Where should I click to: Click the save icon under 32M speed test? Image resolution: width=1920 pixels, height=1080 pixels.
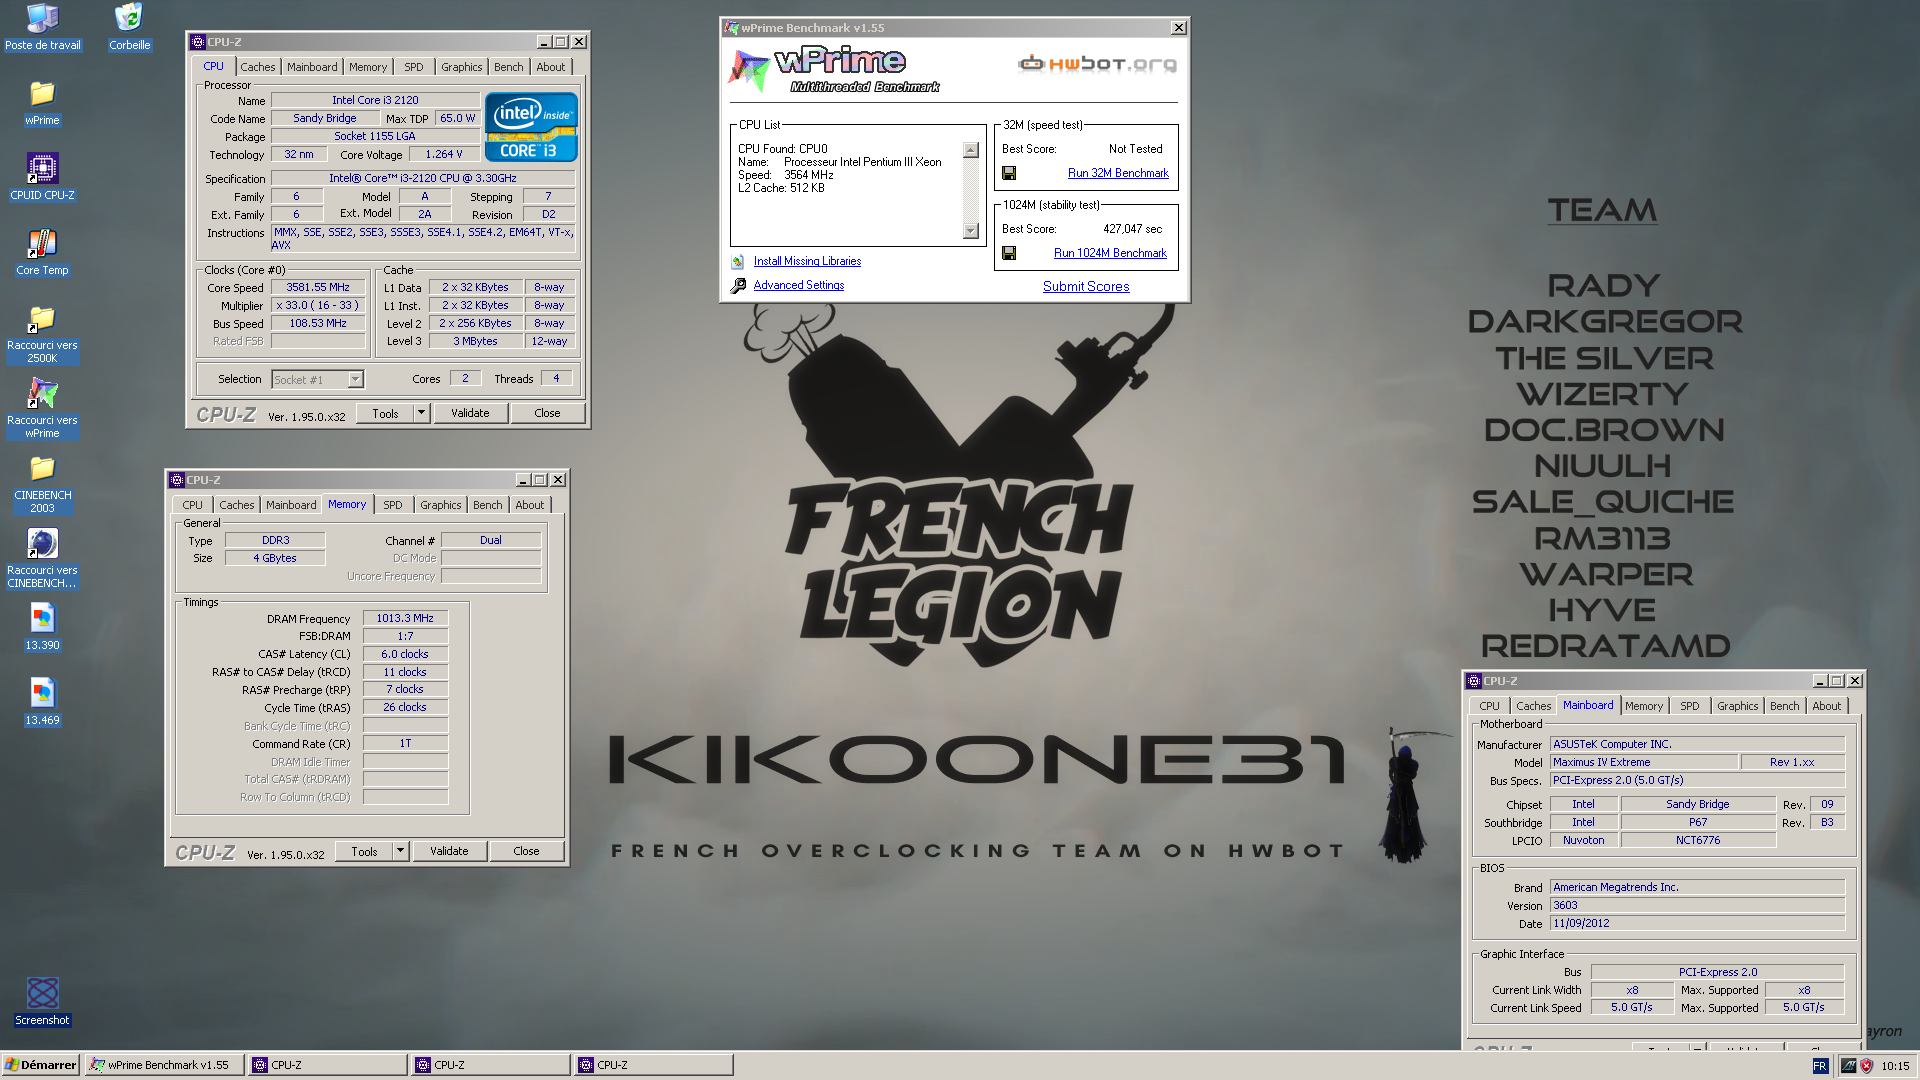pos(1009,173)
